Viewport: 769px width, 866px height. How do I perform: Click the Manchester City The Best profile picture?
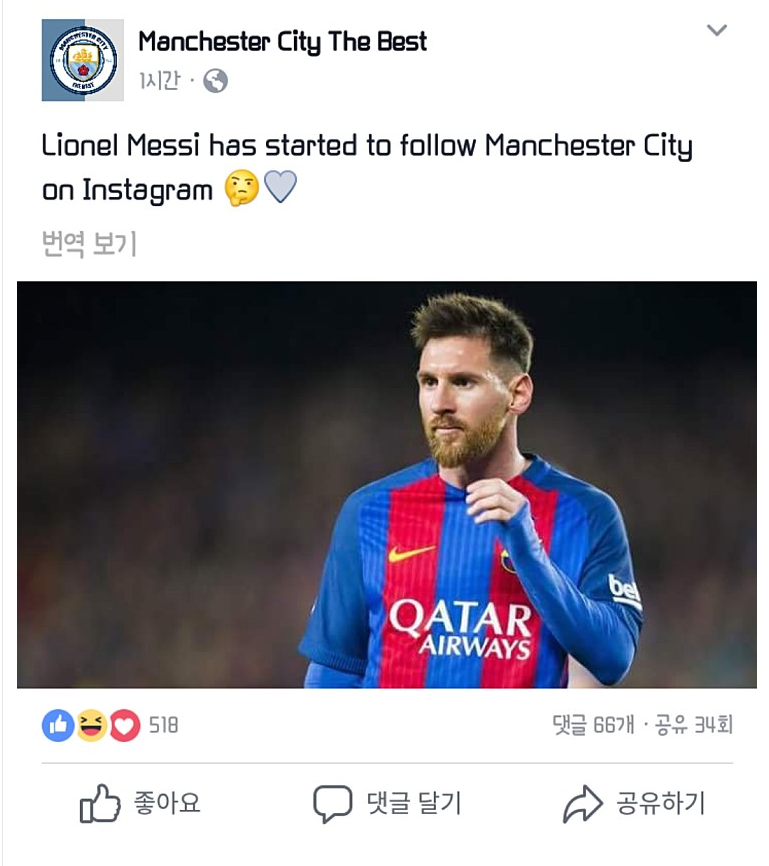coord(83,60)
